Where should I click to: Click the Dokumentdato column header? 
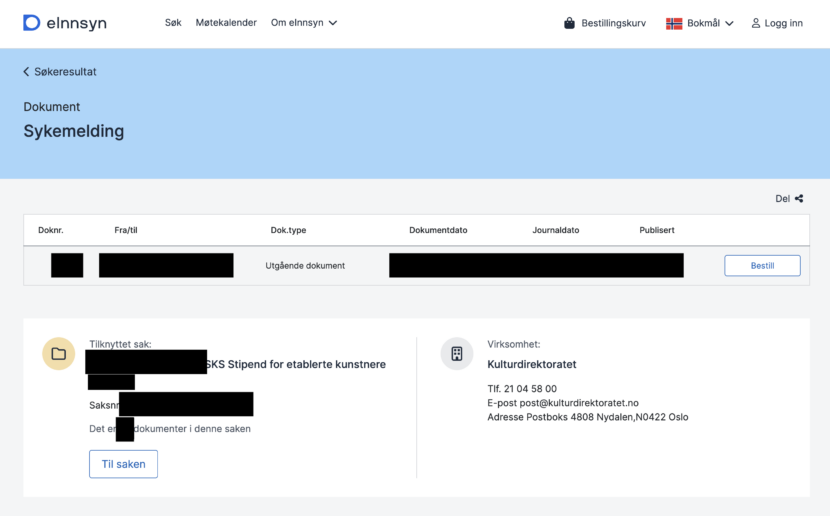pyautogui.click(x=438, y=230)
